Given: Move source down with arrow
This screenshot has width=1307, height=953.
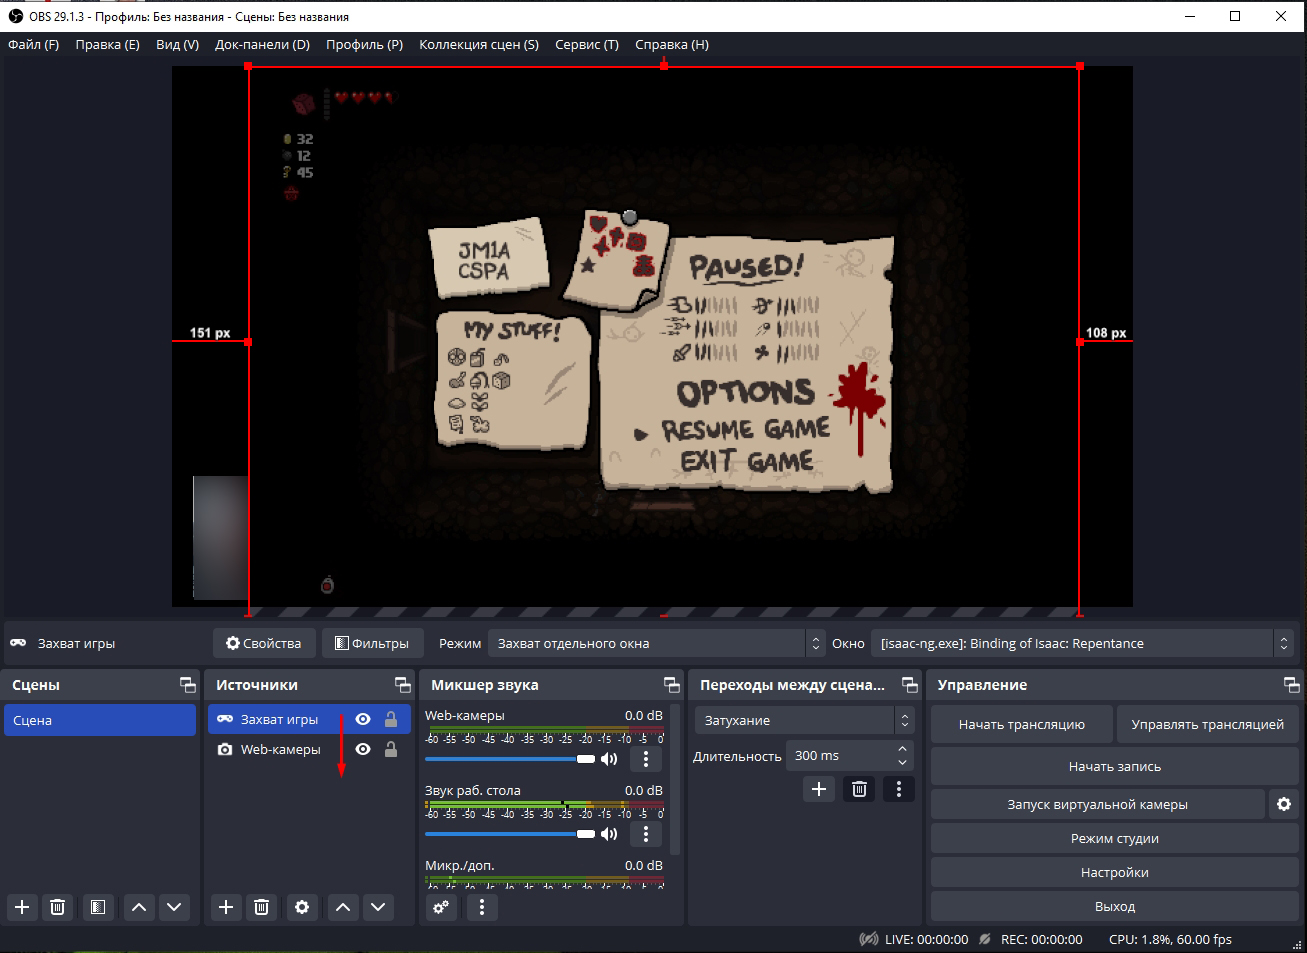Looking at the screenshot, I should coord(378,907).
